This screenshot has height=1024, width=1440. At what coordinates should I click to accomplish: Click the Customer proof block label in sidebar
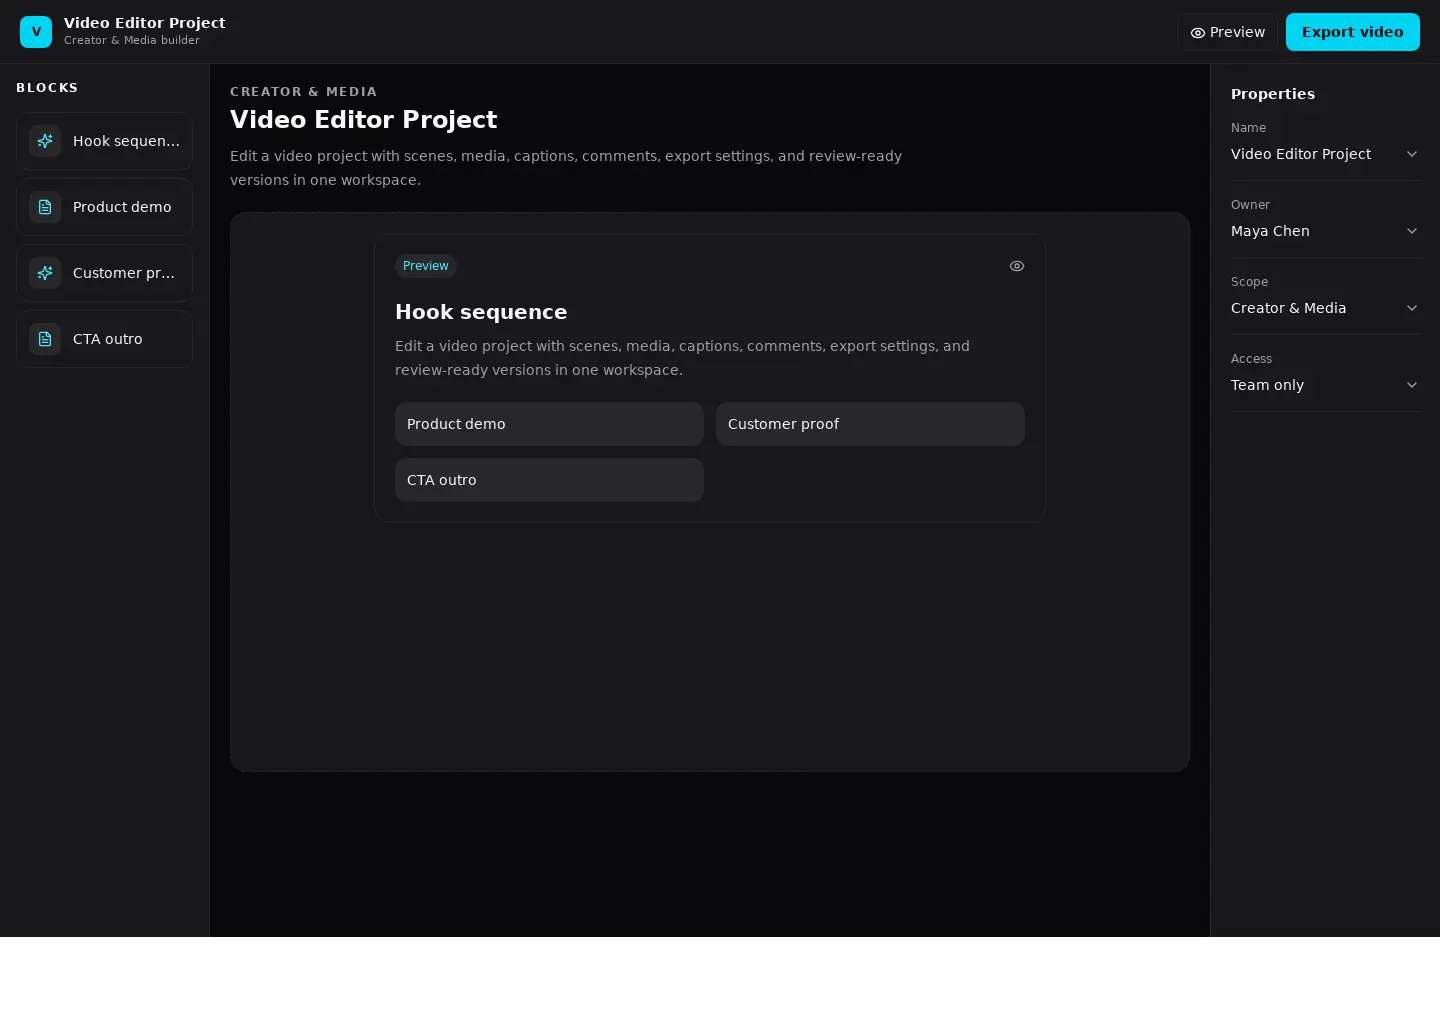click(x=124, y=273)
